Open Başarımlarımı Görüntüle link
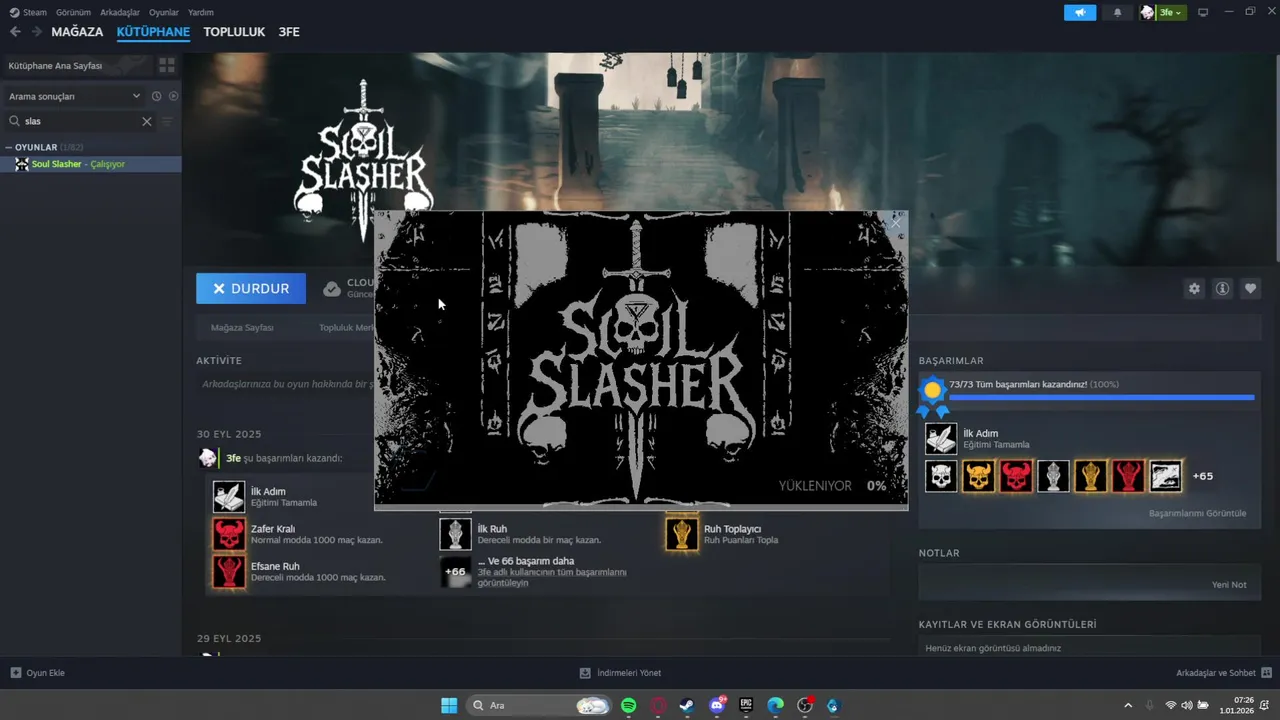This screenshot has height=720, width=1280. [1198, 513]
